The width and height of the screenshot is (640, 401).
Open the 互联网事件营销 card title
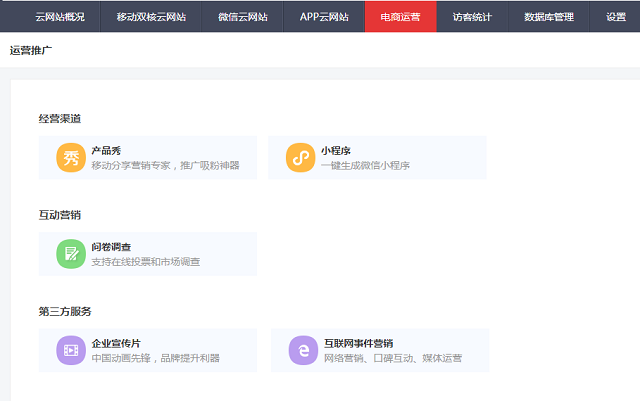[358, 343]
